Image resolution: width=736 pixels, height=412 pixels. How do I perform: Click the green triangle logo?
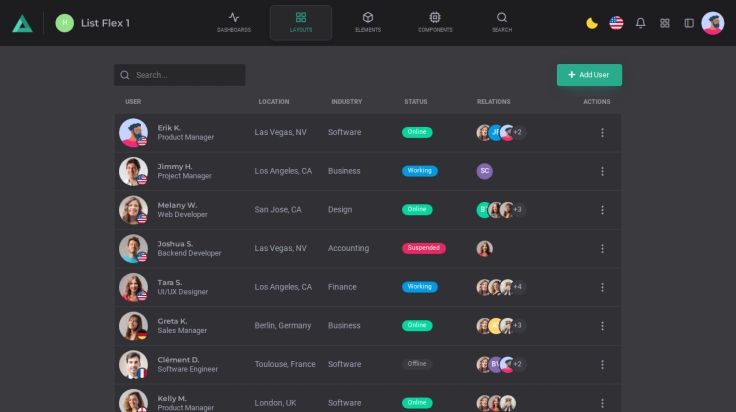[22, 23]
